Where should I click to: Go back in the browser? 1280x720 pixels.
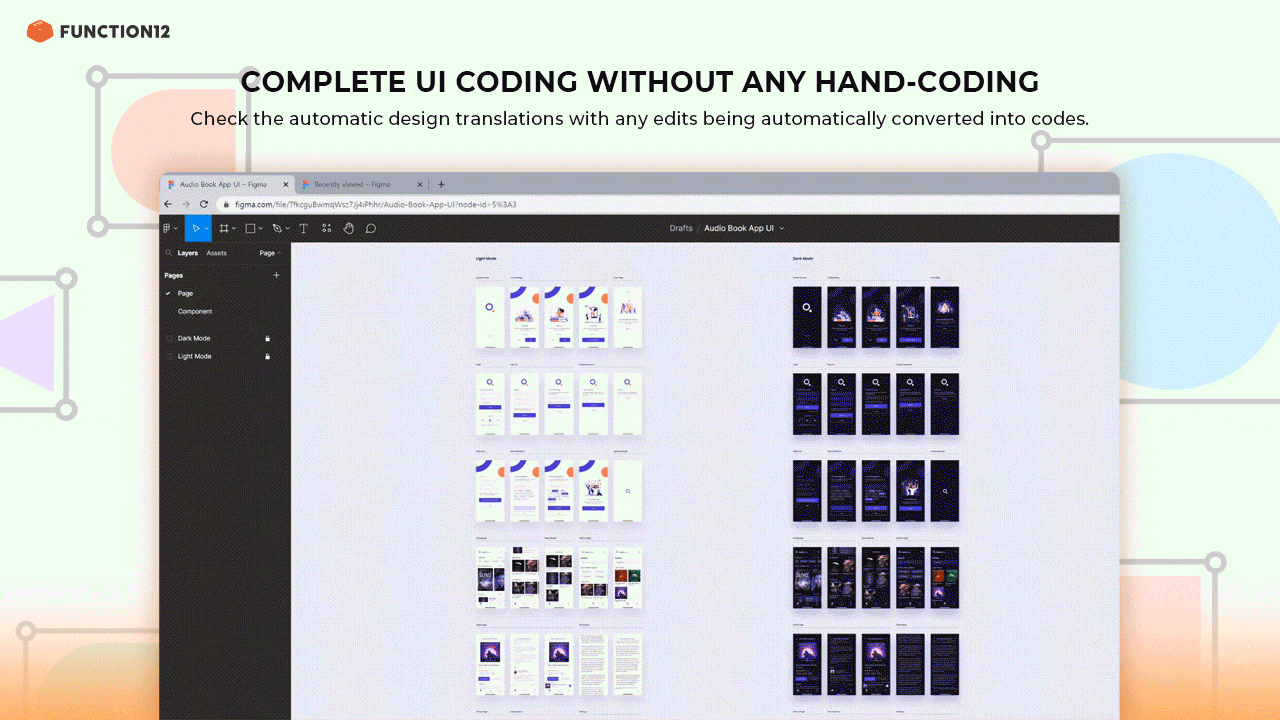[168, 204]
